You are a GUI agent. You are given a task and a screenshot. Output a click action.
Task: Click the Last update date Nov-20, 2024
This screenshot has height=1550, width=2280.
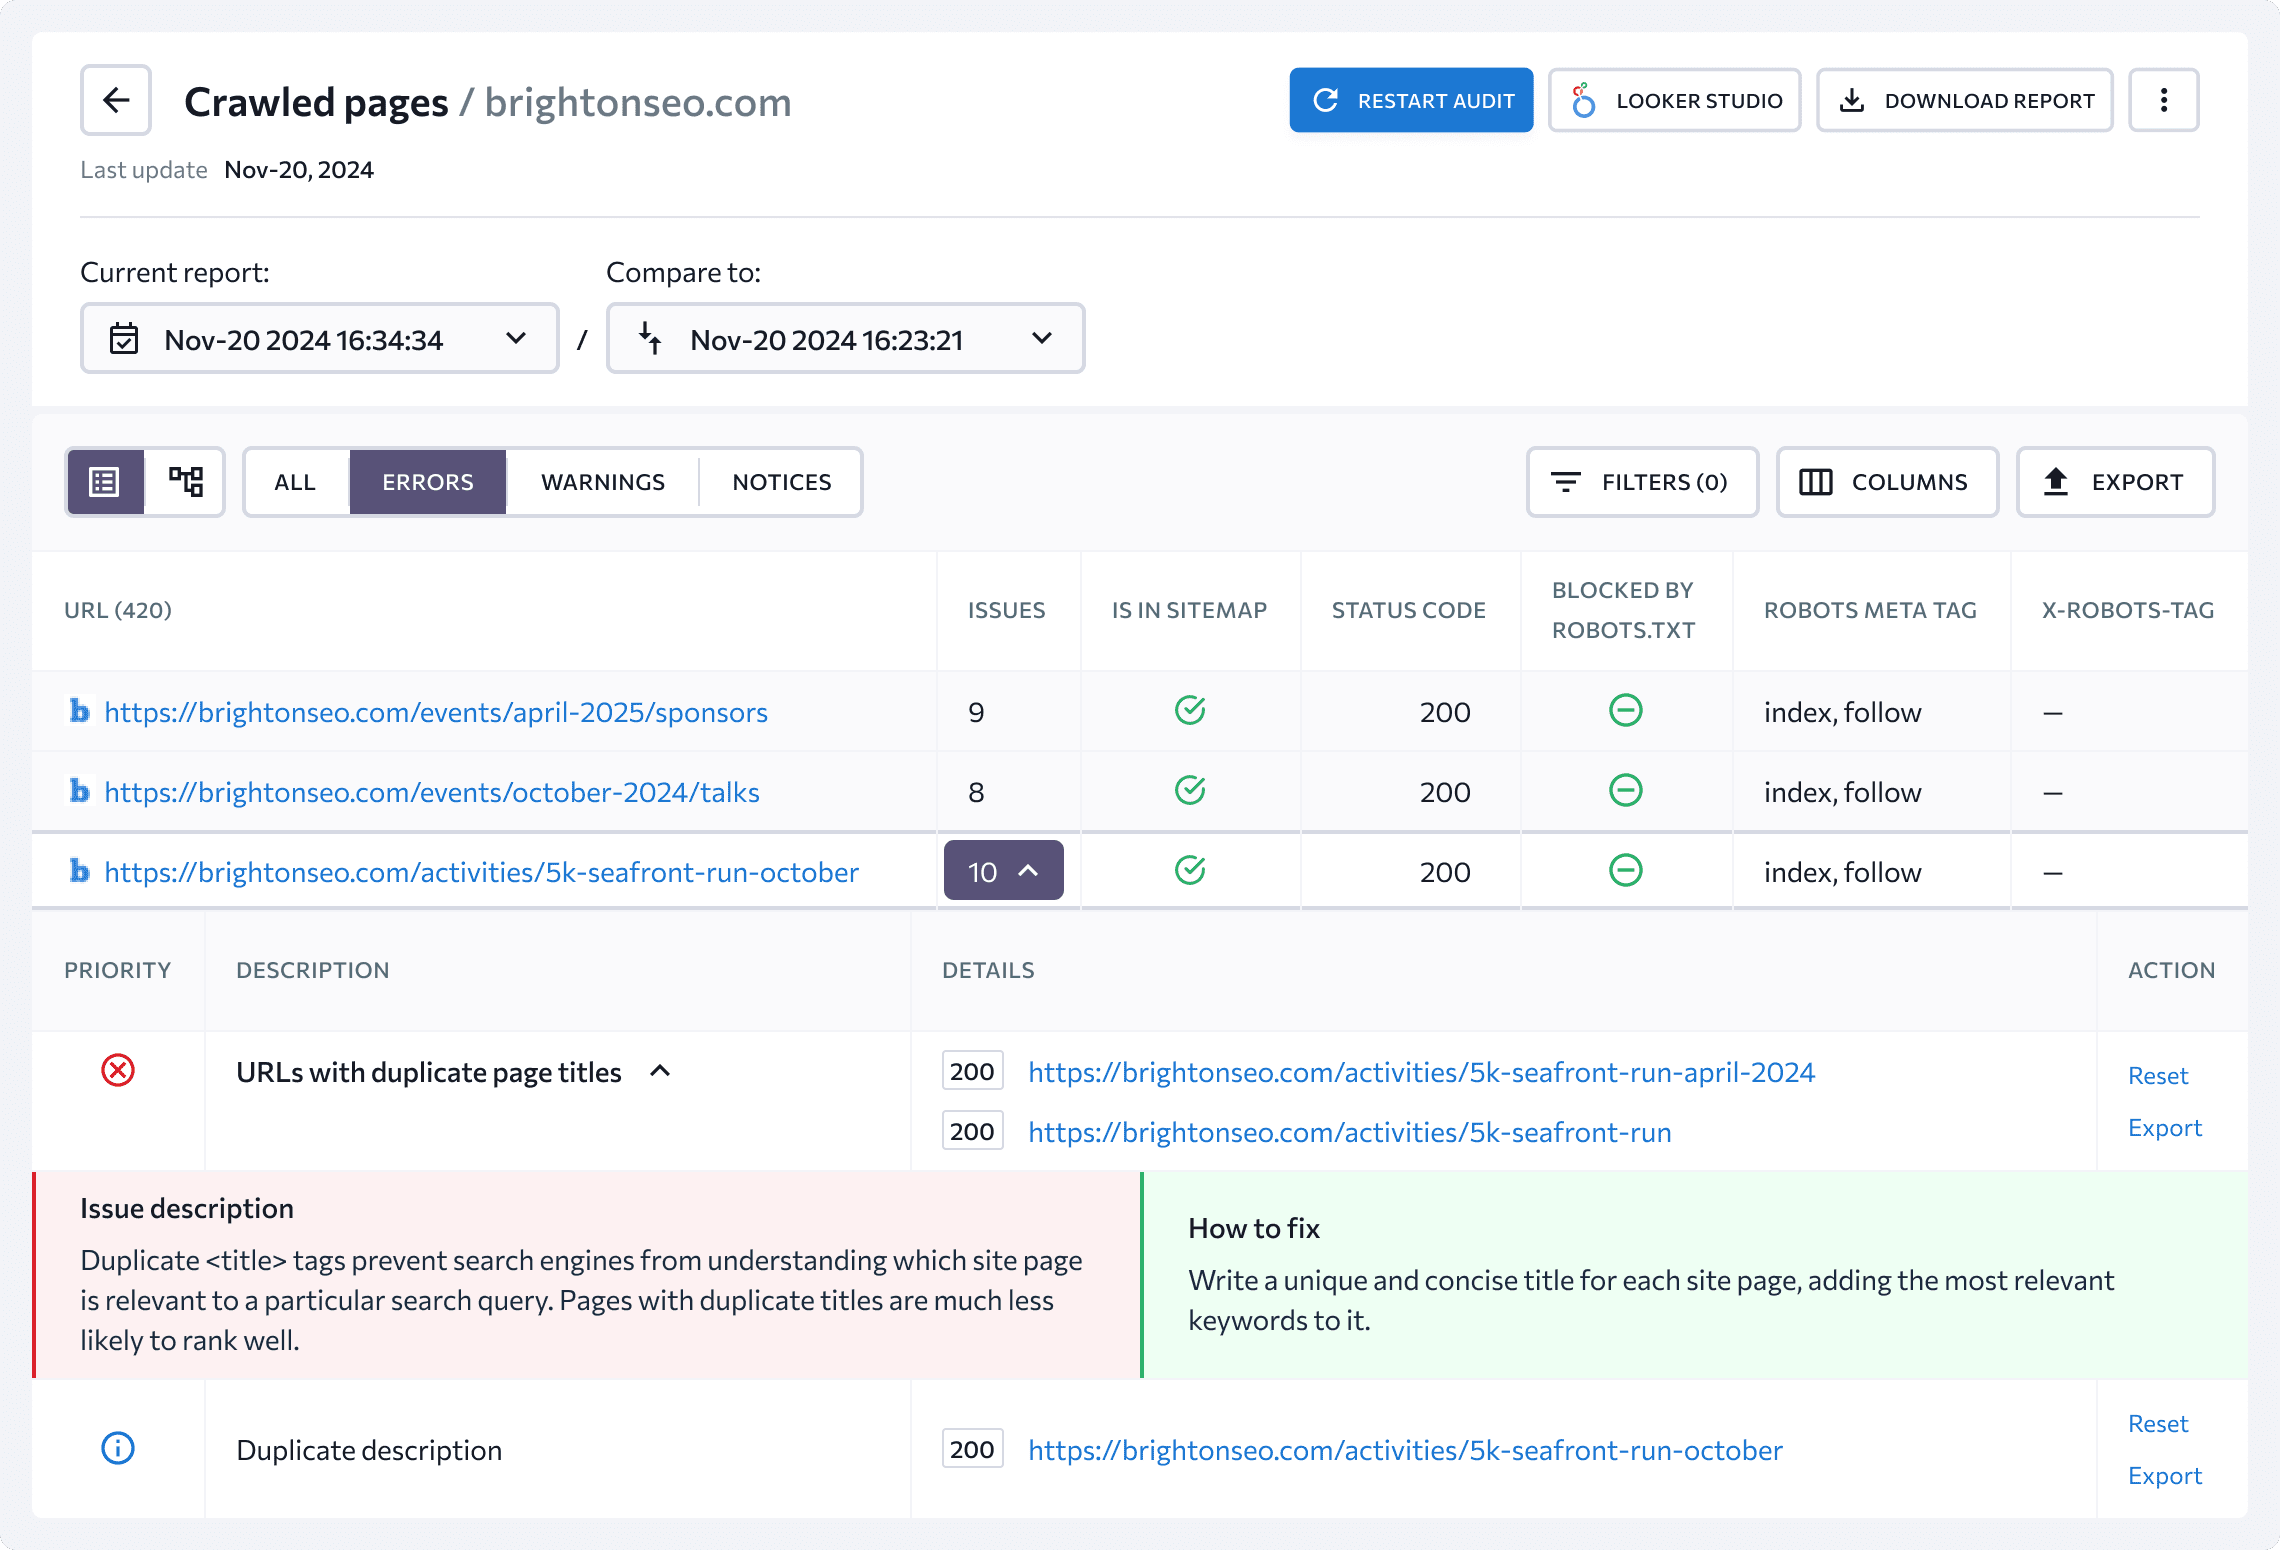click(299, 170)
